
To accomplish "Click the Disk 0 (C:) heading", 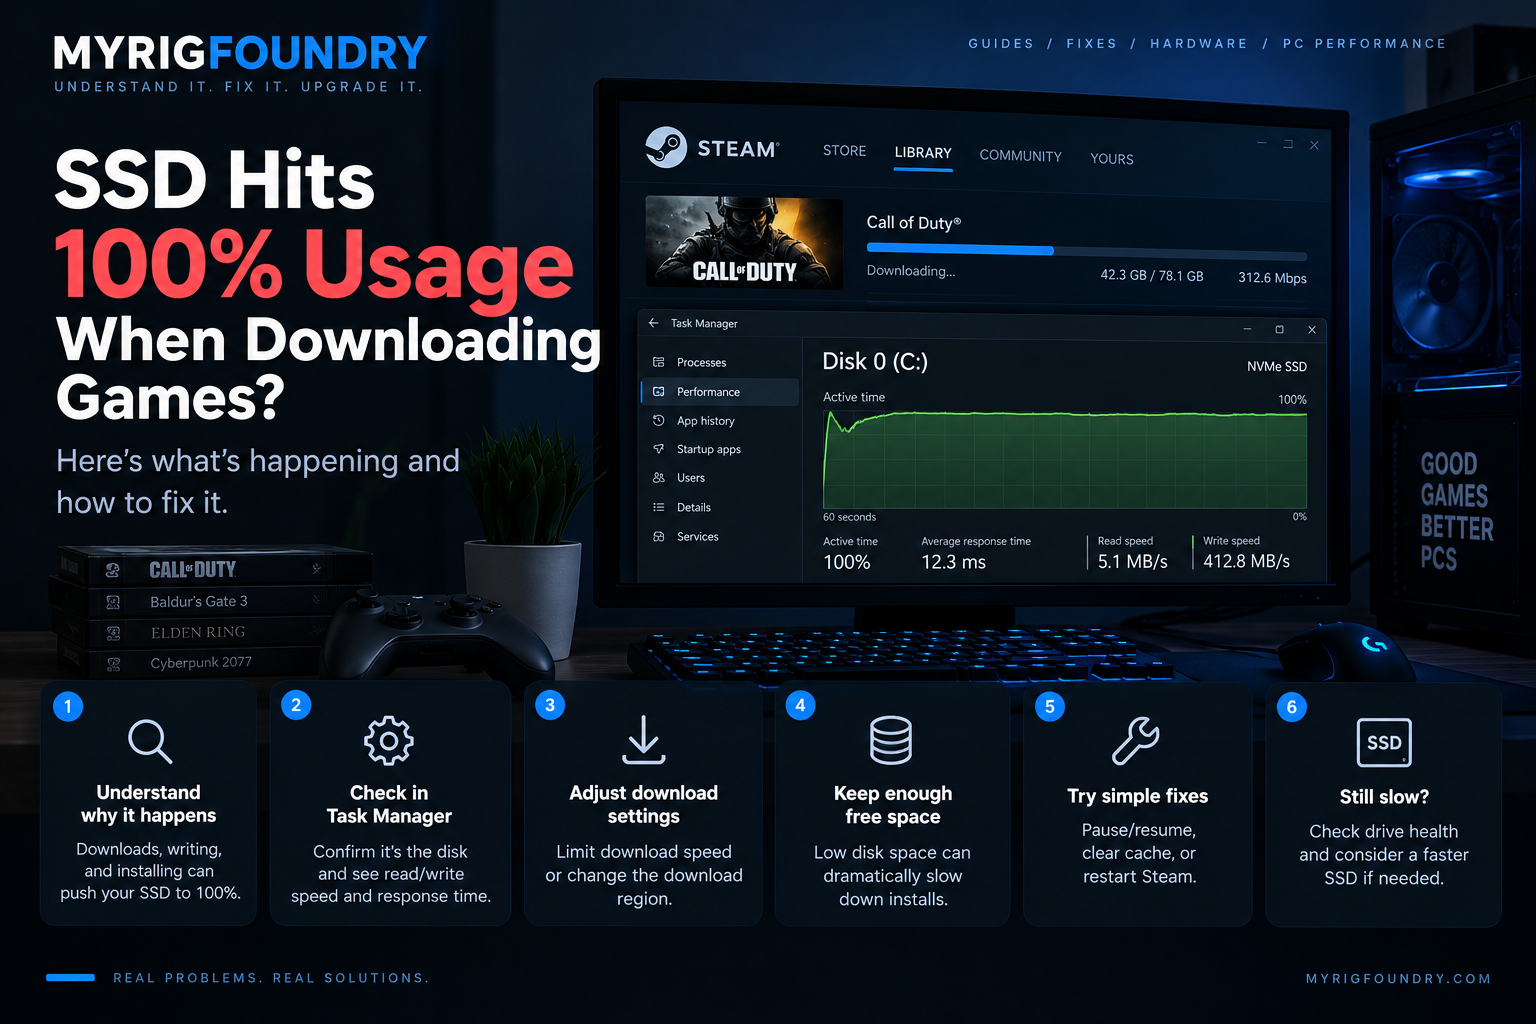I will click(875, 361).
